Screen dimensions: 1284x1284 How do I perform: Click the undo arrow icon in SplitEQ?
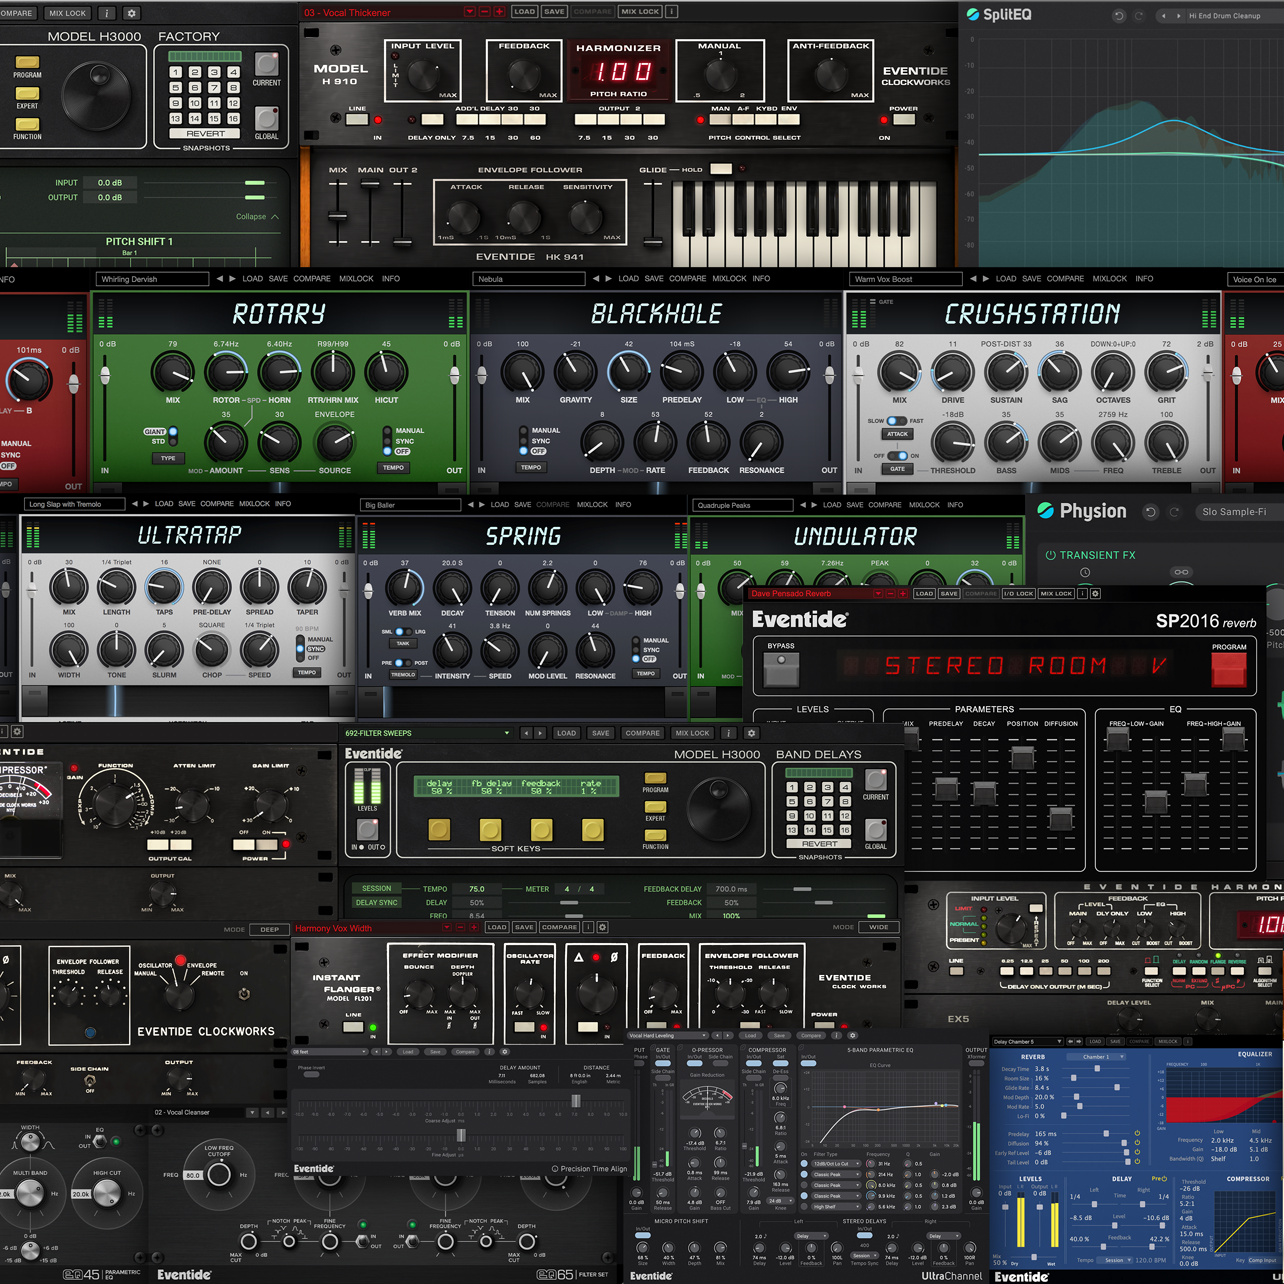click(x=1119, y=15)
